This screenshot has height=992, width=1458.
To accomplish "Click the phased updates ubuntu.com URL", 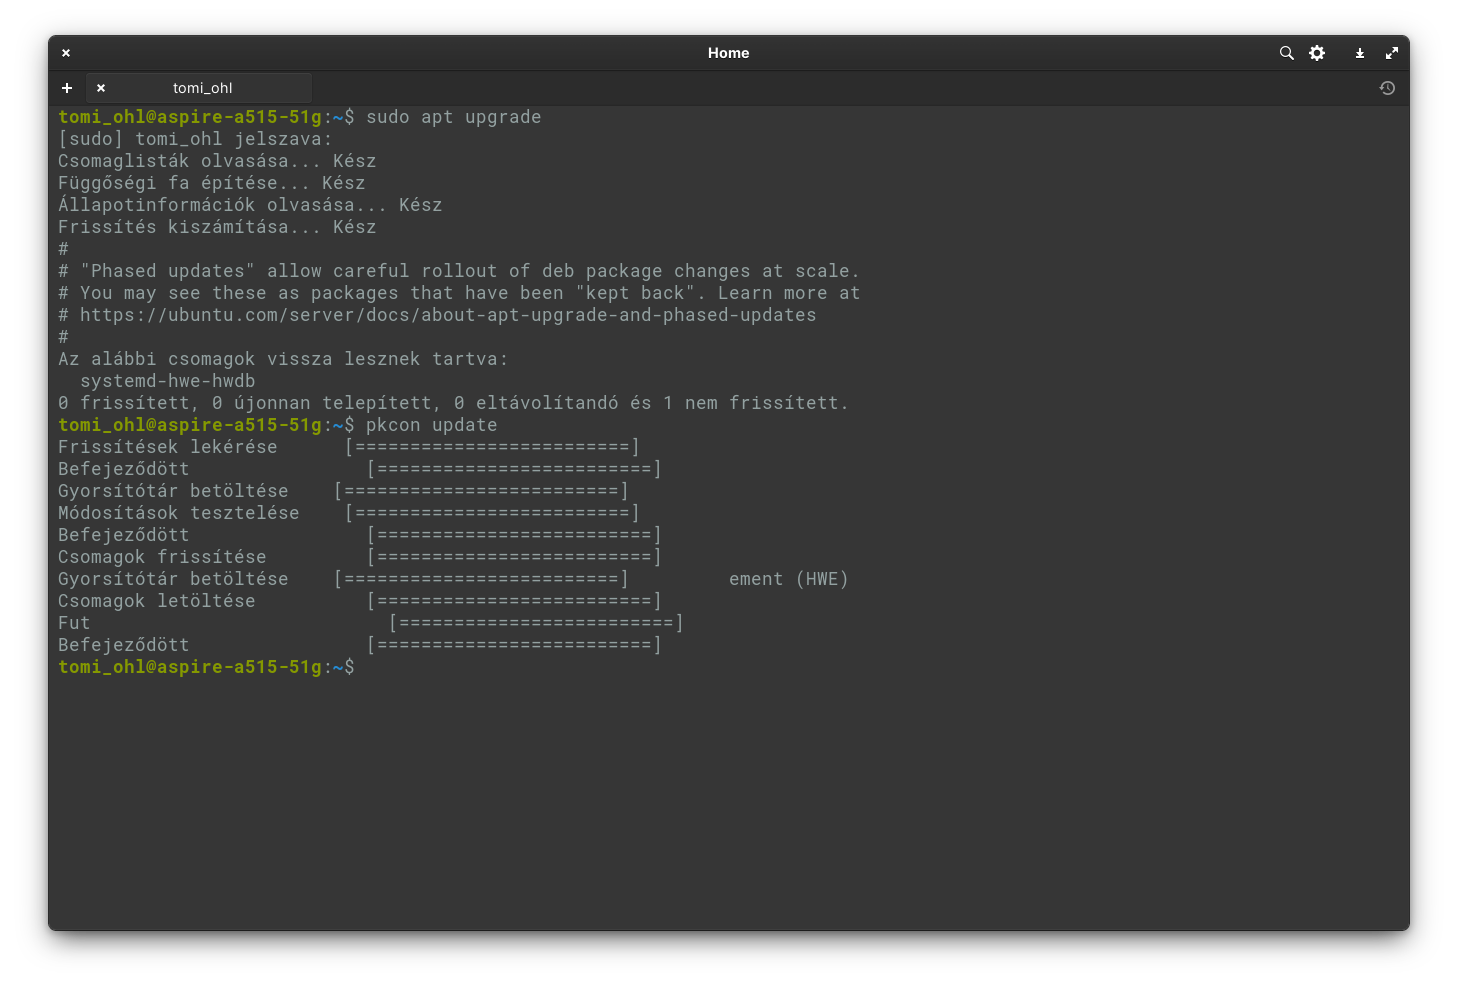I will [448, 315].
